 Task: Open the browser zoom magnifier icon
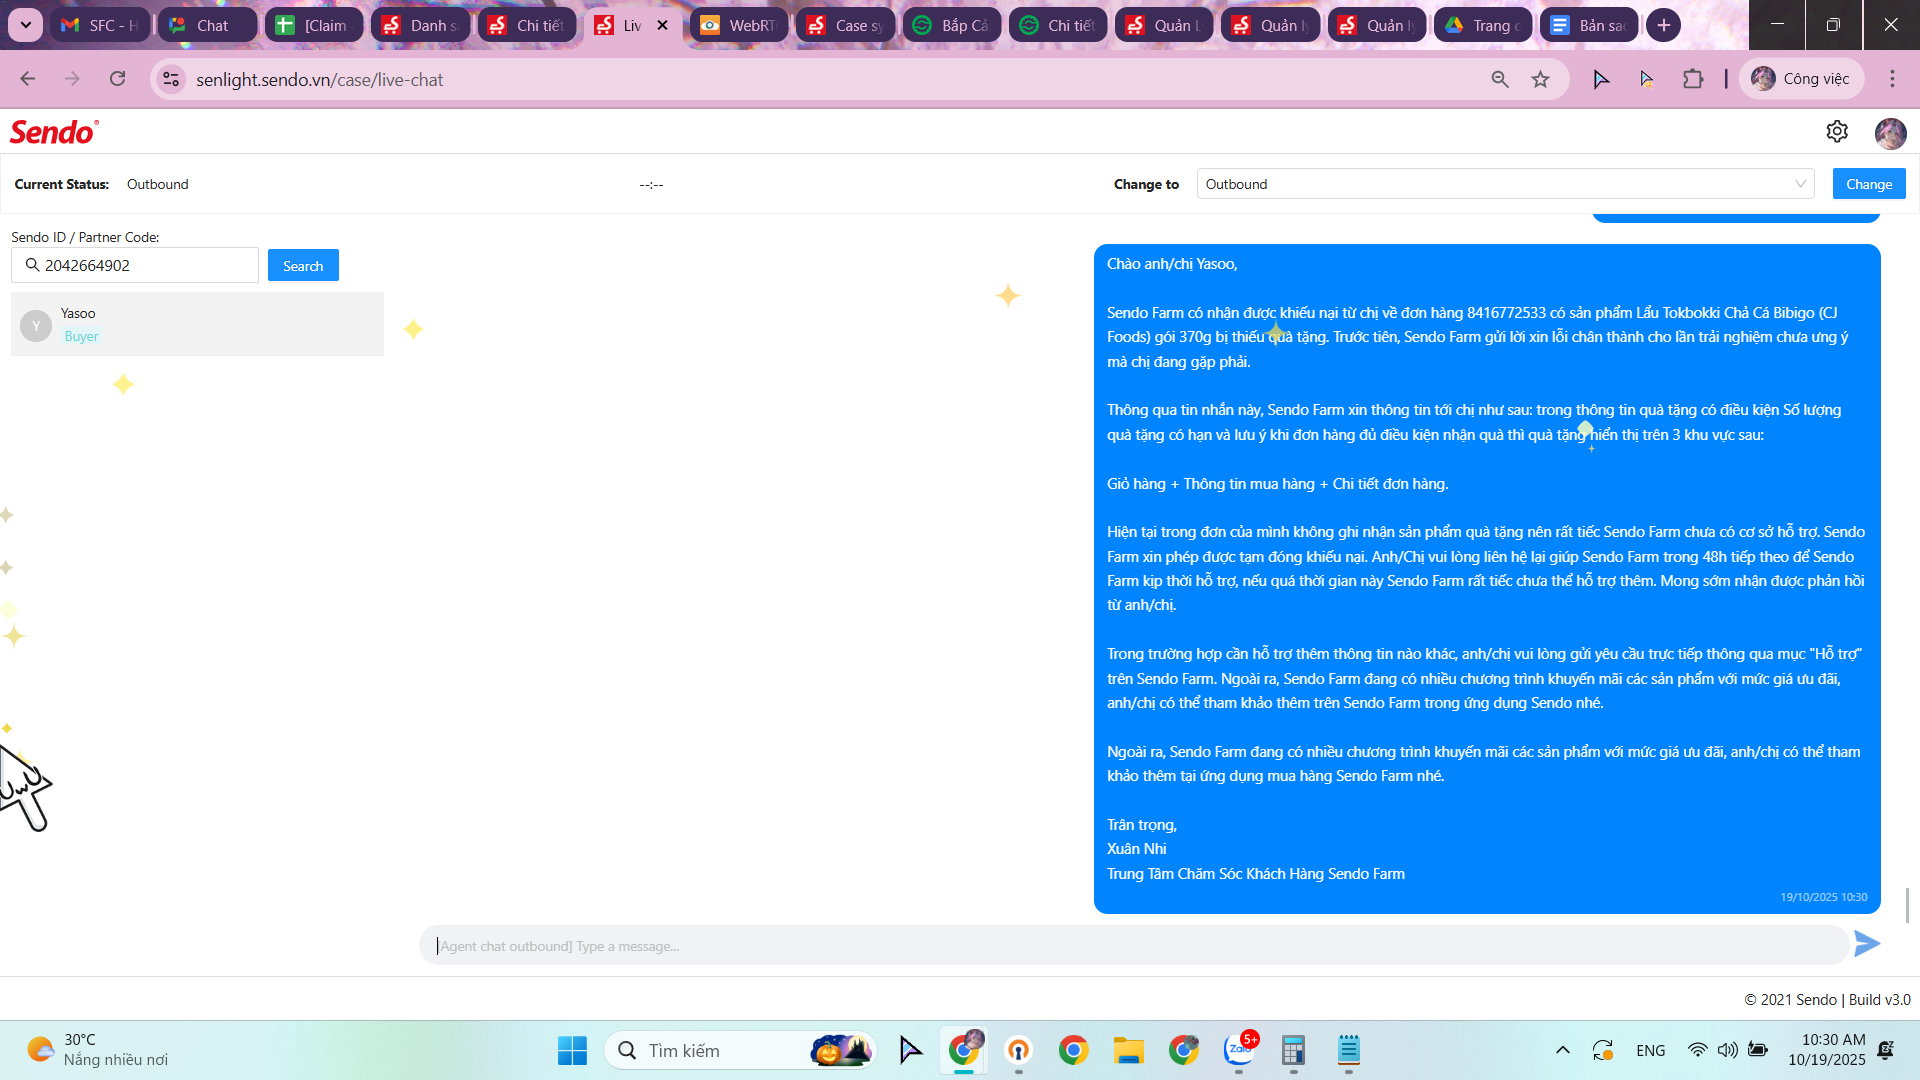[x=1499, y=79]
